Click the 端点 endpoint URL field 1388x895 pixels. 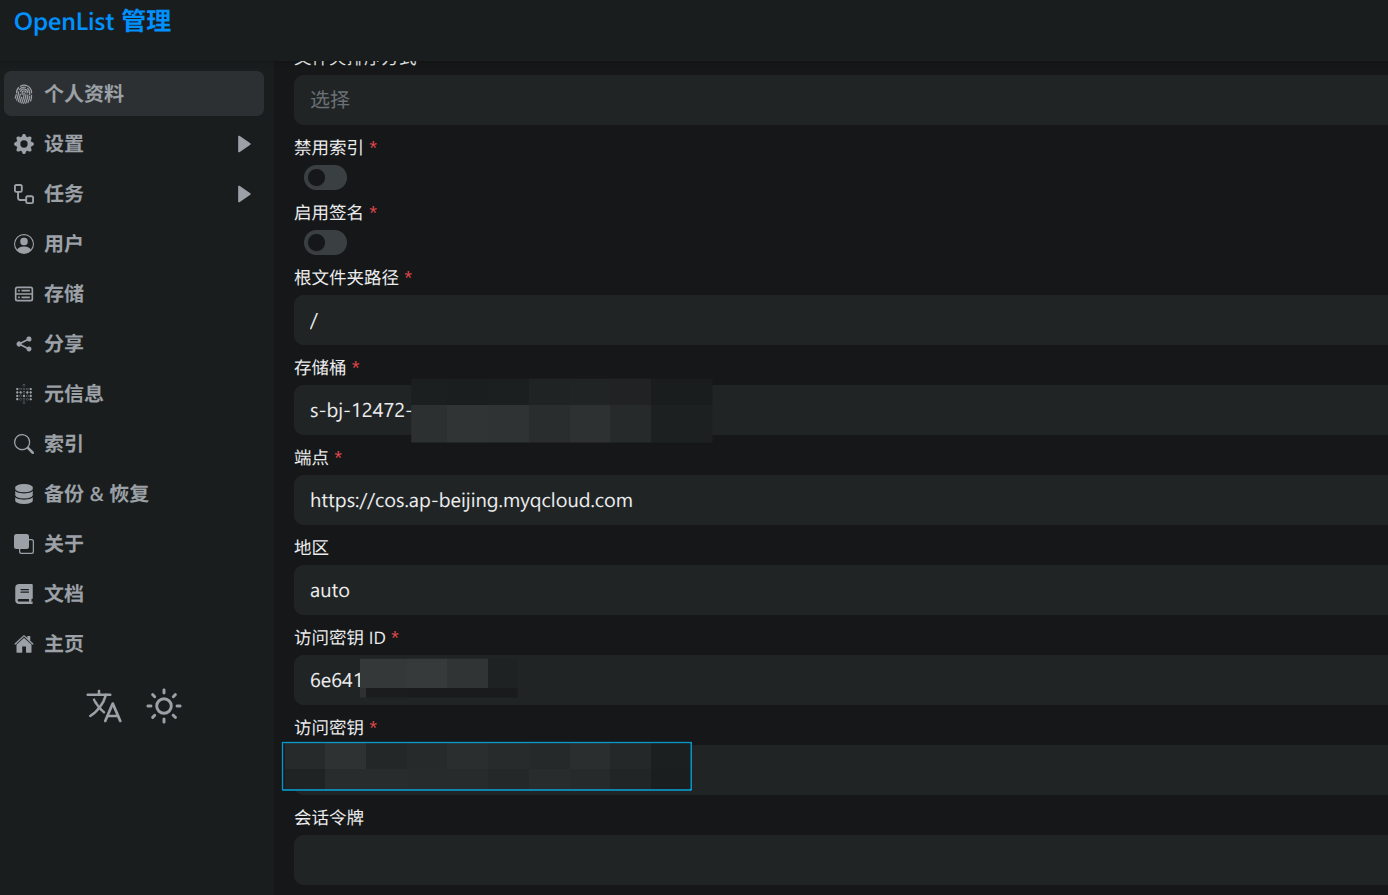840,500
